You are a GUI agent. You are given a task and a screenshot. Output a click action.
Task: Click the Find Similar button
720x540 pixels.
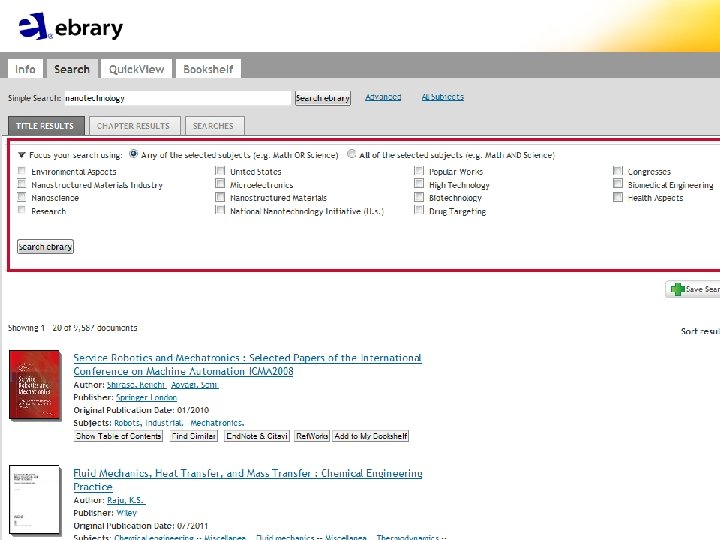tap(194, 436)
